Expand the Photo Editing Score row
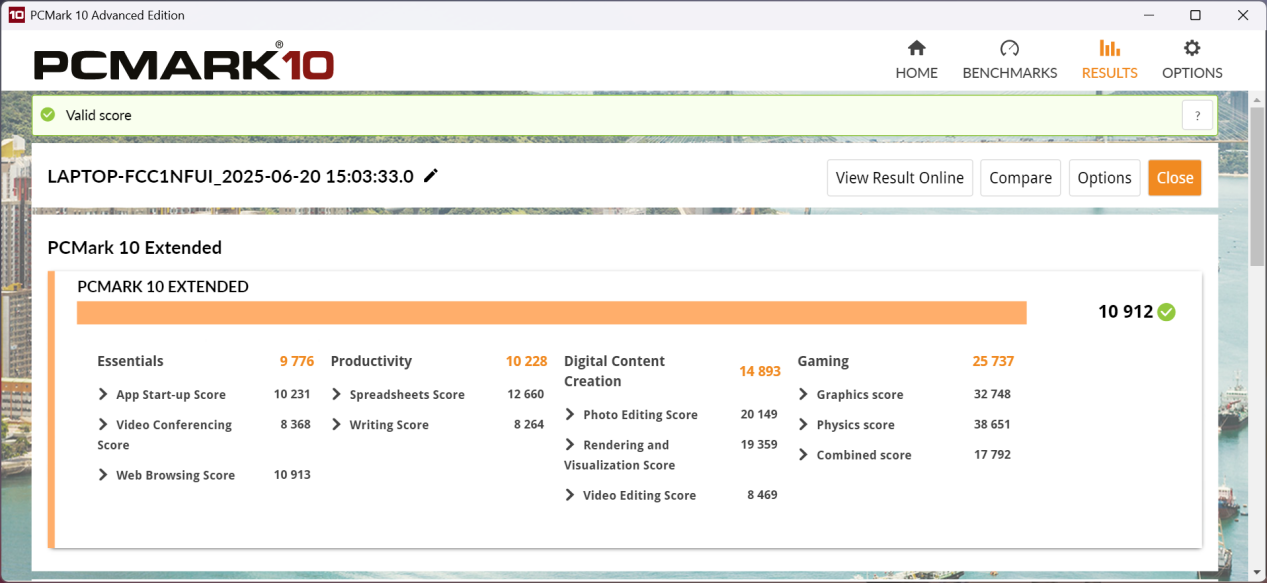 pos(570,415)
